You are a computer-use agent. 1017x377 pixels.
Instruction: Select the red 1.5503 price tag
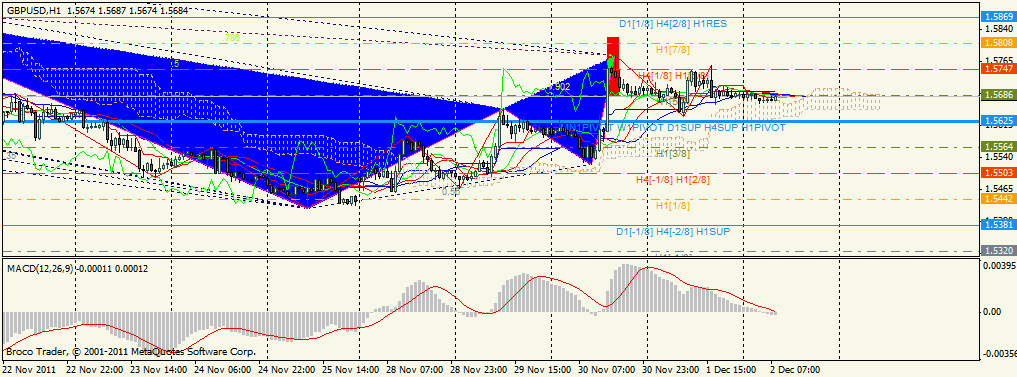[998, 173]
